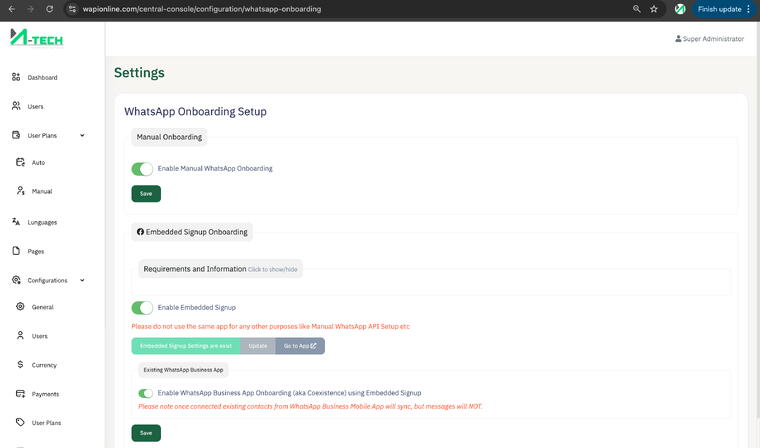Click Update embedded signup settings button
The width and height of the screenshot is (760, 448).
258,346
